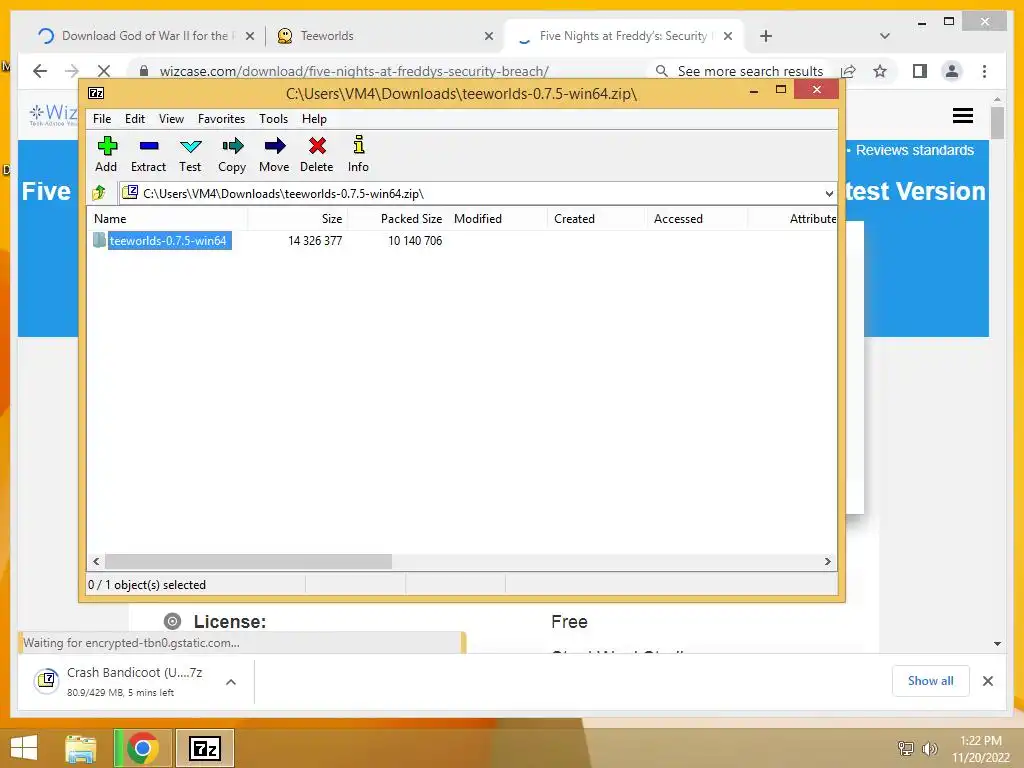Open Chrome tab search chevron
The image size is (1024, 768).
885,36
